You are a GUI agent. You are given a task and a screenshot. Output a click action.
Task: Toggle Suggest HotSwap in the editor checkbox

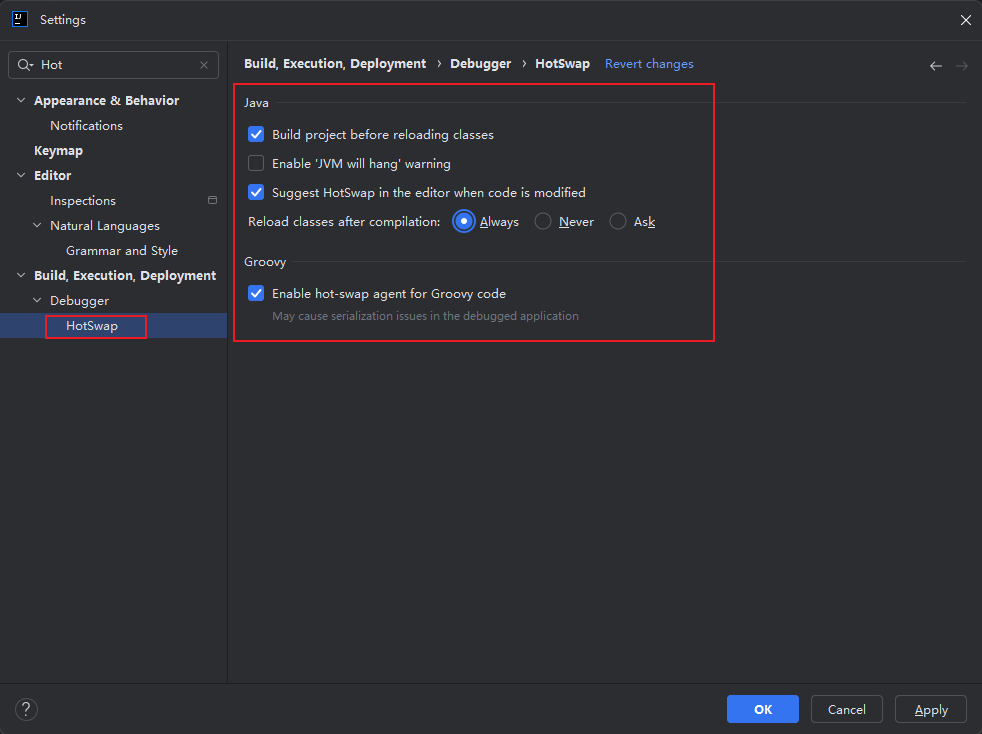coord(256,192)
